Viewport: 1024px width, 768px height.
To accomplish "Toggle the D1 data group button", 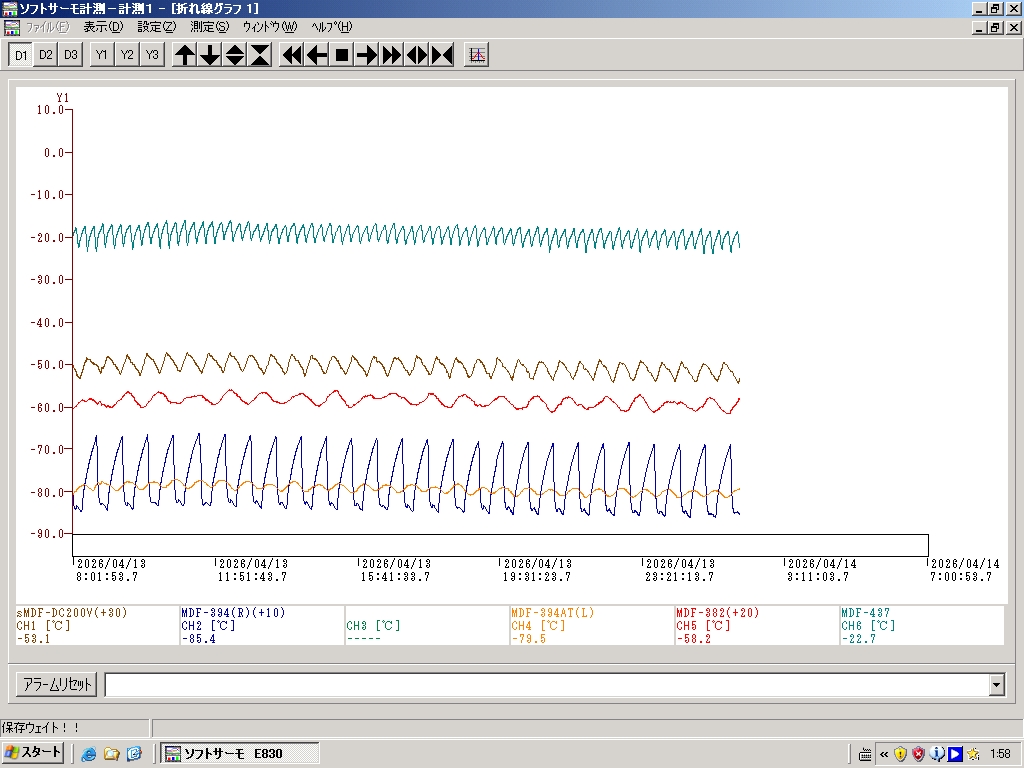I will [x=21, y=55].
